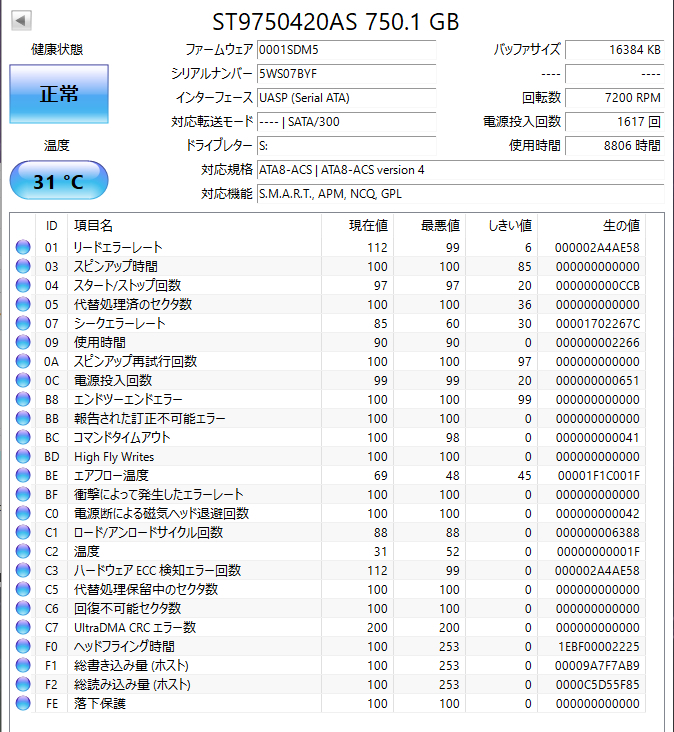Viewport: 674px width, 732px height.
Task: Select the High Fly Writes attribute name
Action: [114, 457]
